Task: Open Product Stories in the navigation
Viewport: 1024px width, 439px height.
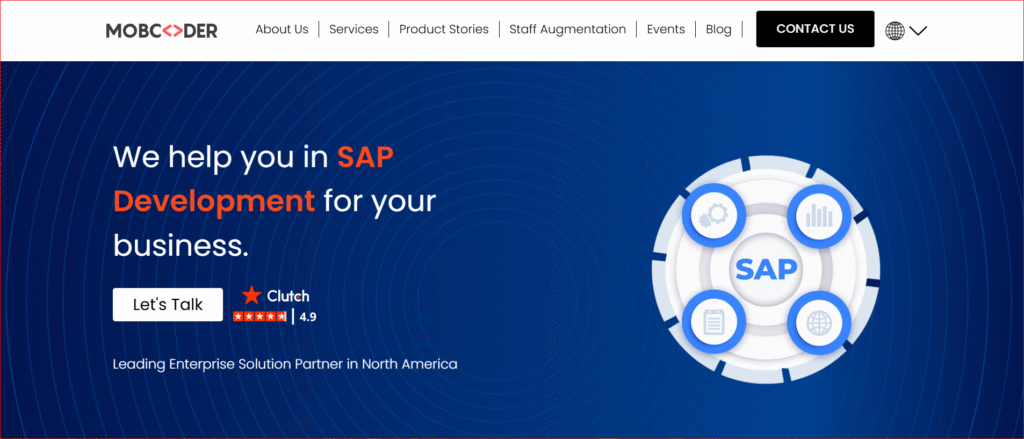Action: (x=444, y=29)
